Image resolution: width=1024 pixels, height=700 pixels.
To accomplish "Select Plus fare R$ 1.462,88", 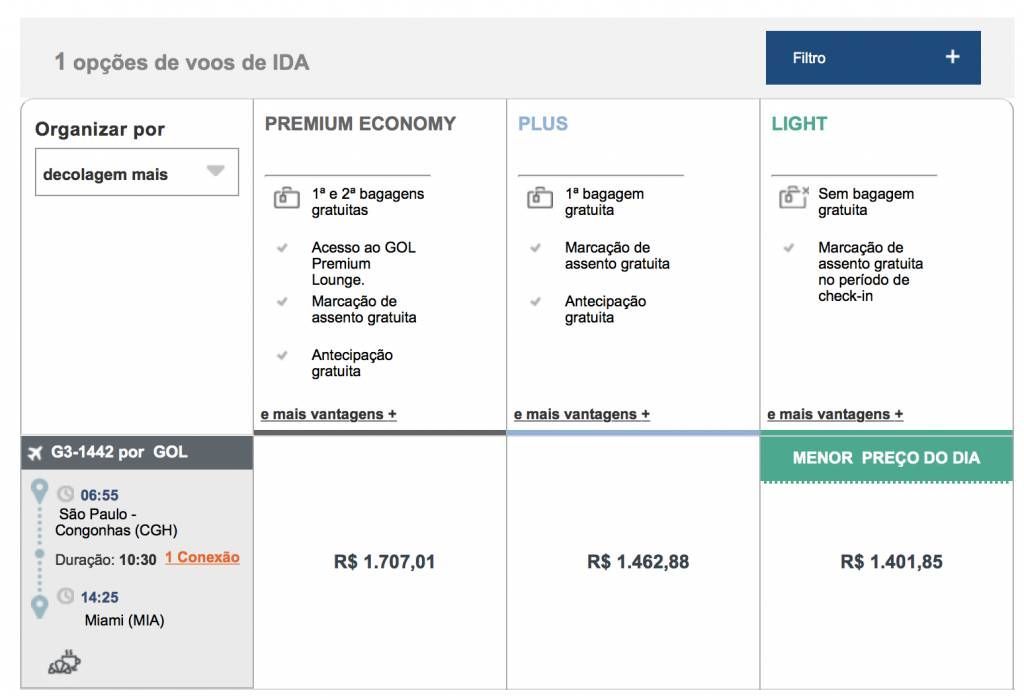I will point(637,562).
